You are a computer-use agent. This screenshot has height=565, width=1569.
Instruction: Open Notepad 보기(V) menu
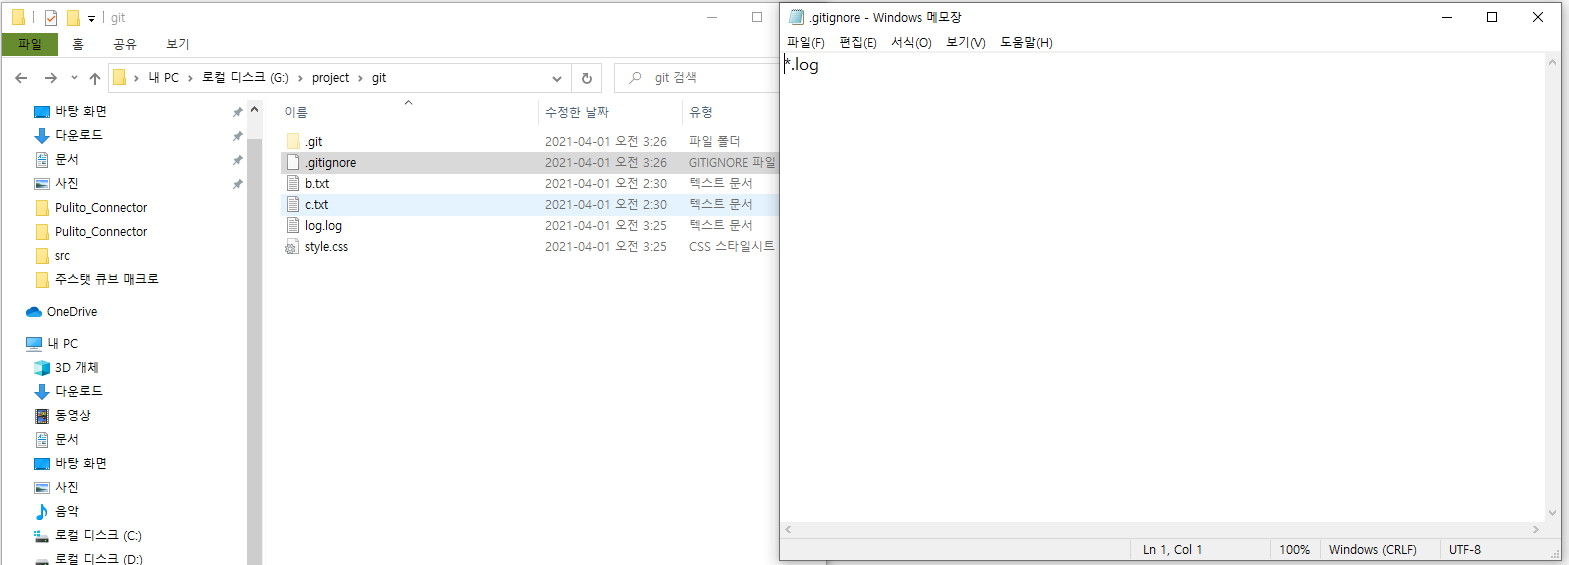coord(966,42)
